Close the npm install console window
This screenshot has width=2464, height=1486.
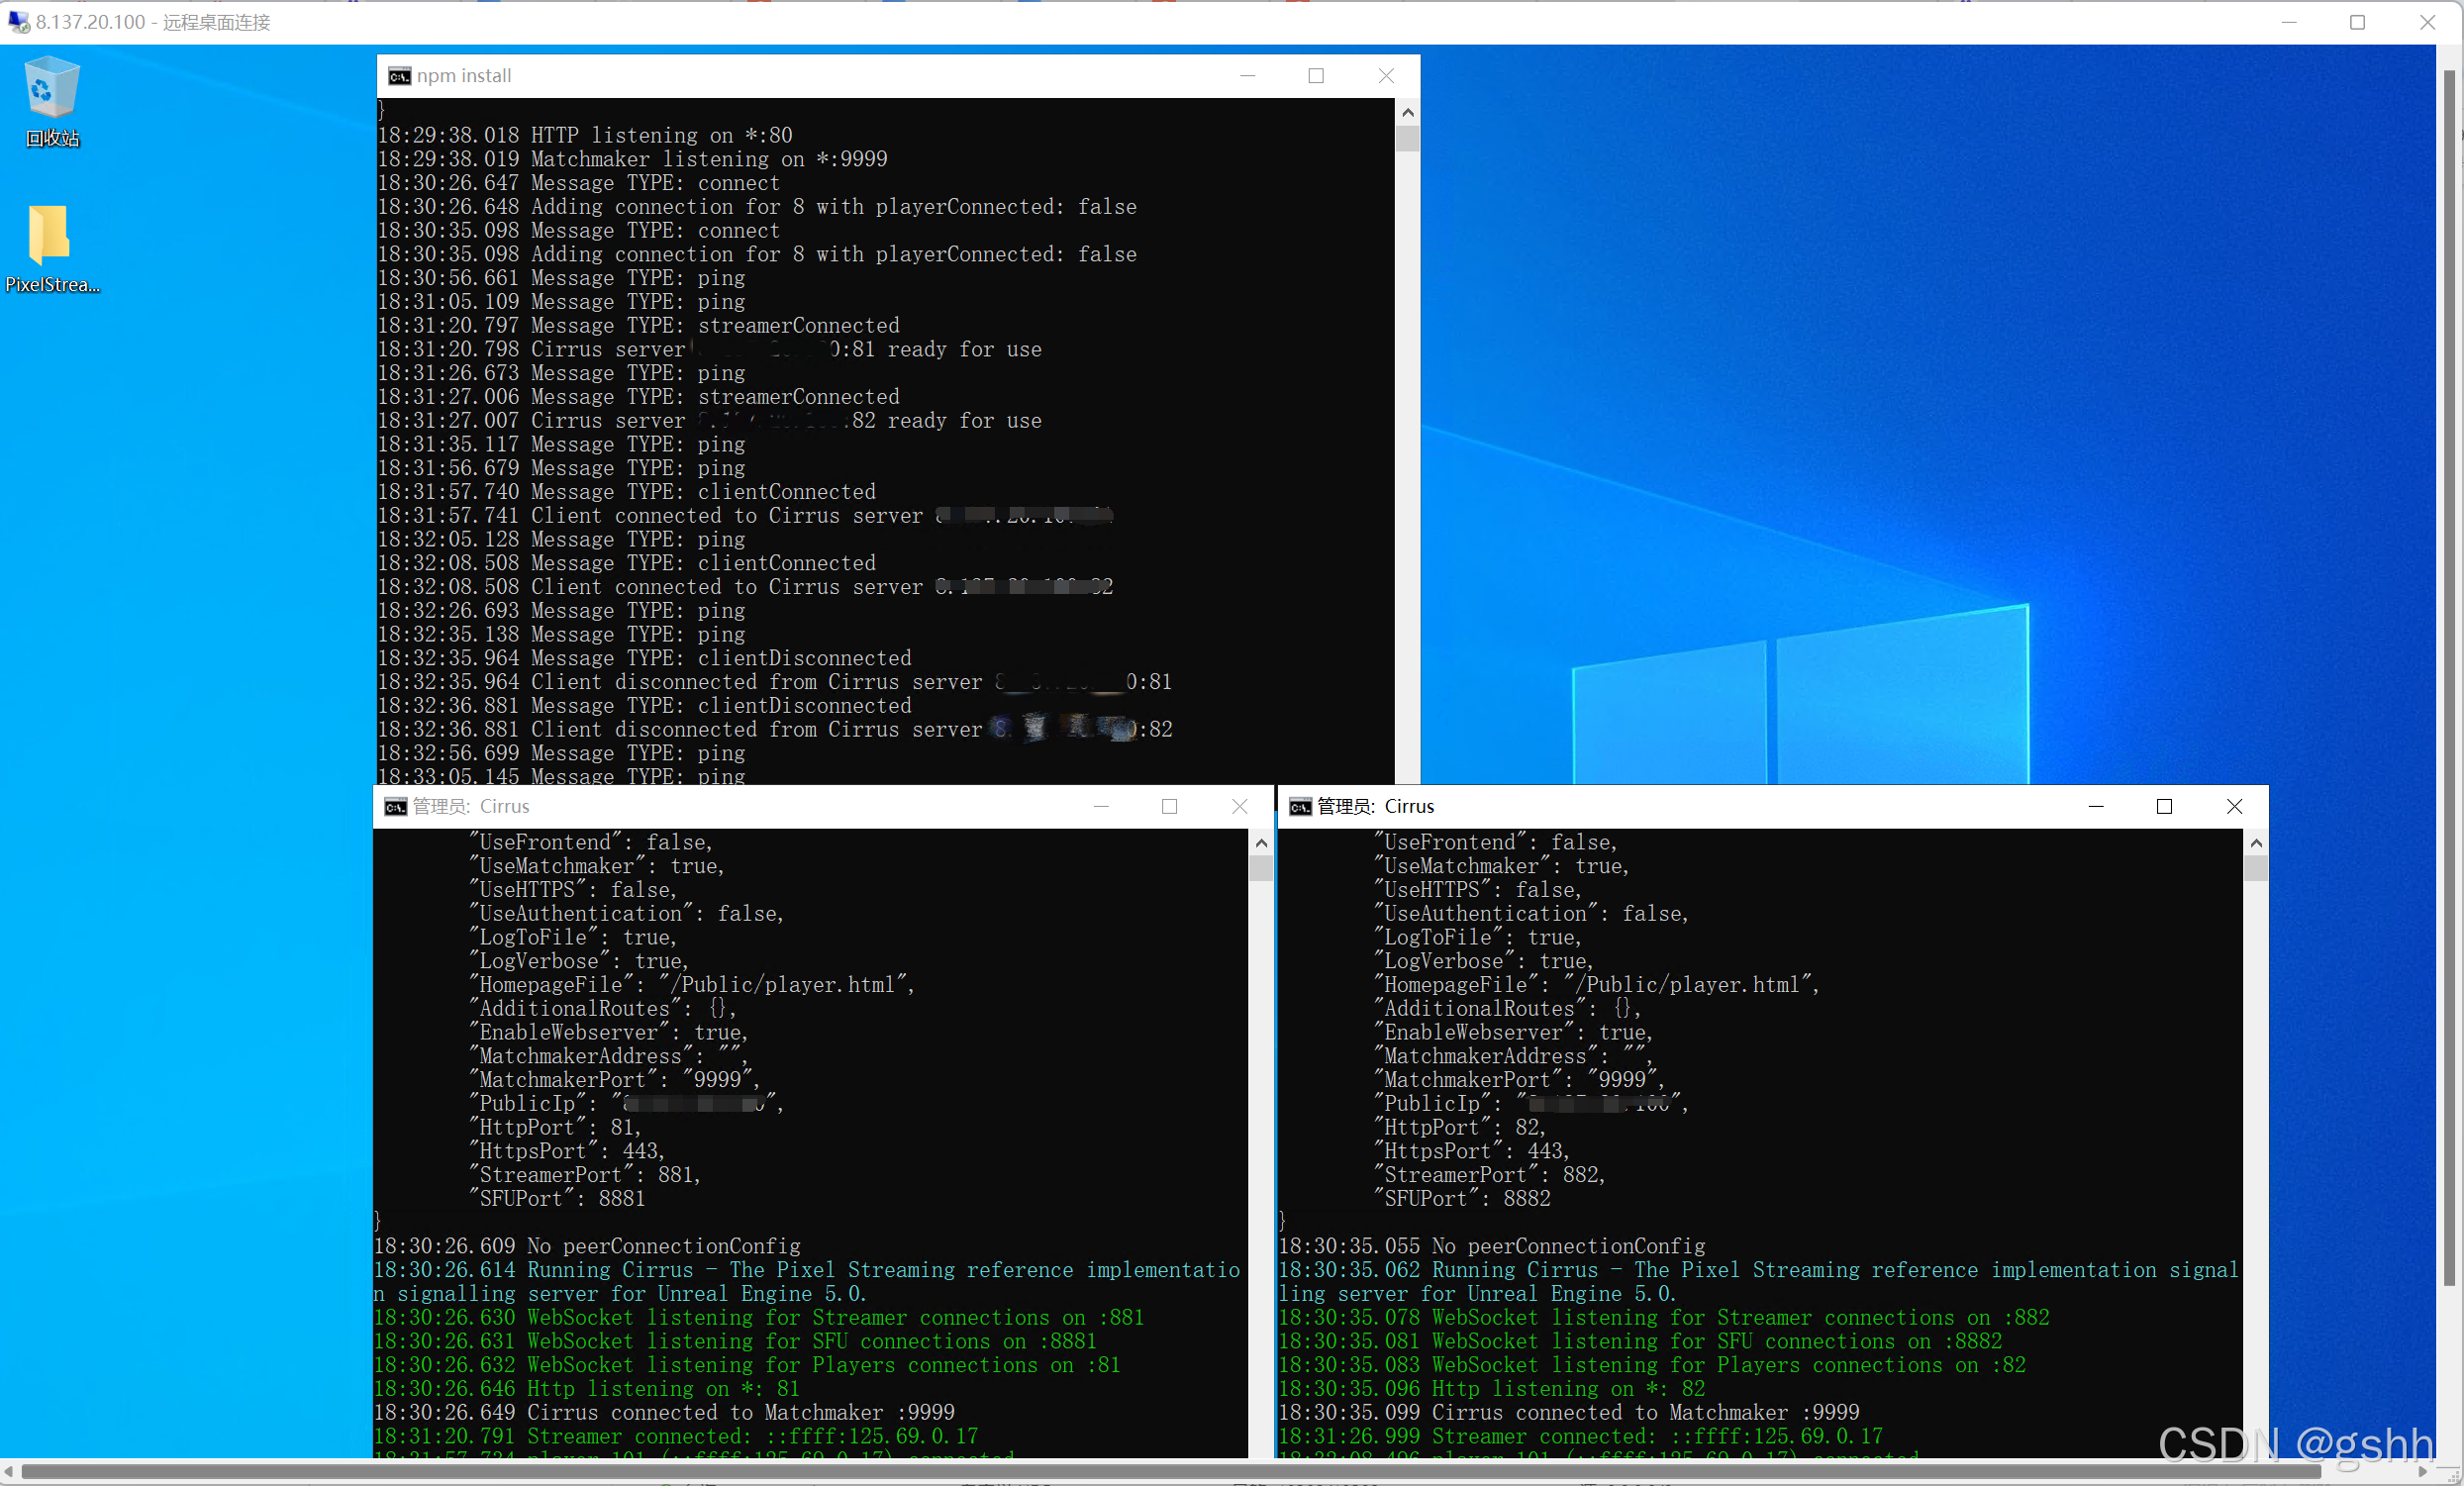click(x=1386, y=76)
